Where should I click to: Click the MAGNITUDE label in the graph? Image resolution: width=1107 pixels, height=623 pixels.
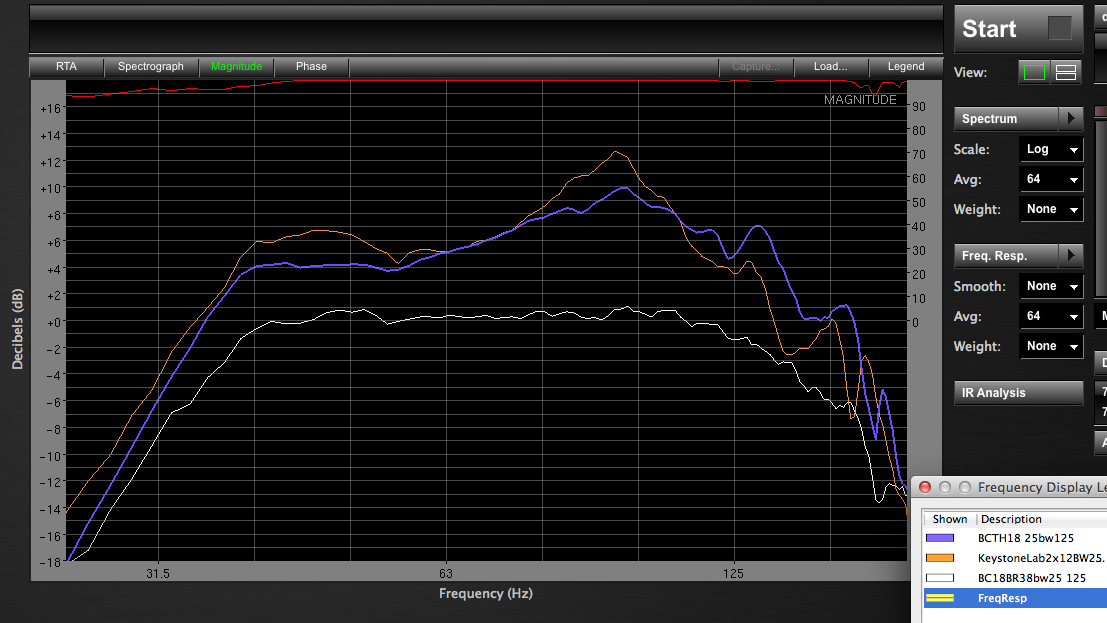coord(860,100)
